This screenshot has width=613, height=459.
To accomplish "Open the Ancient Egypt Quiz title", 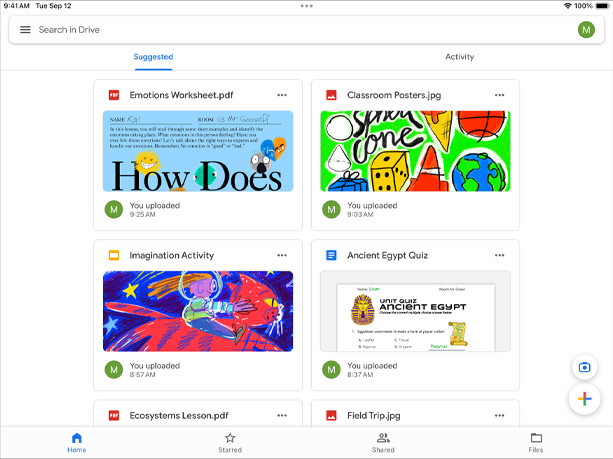I will [387, 255].
